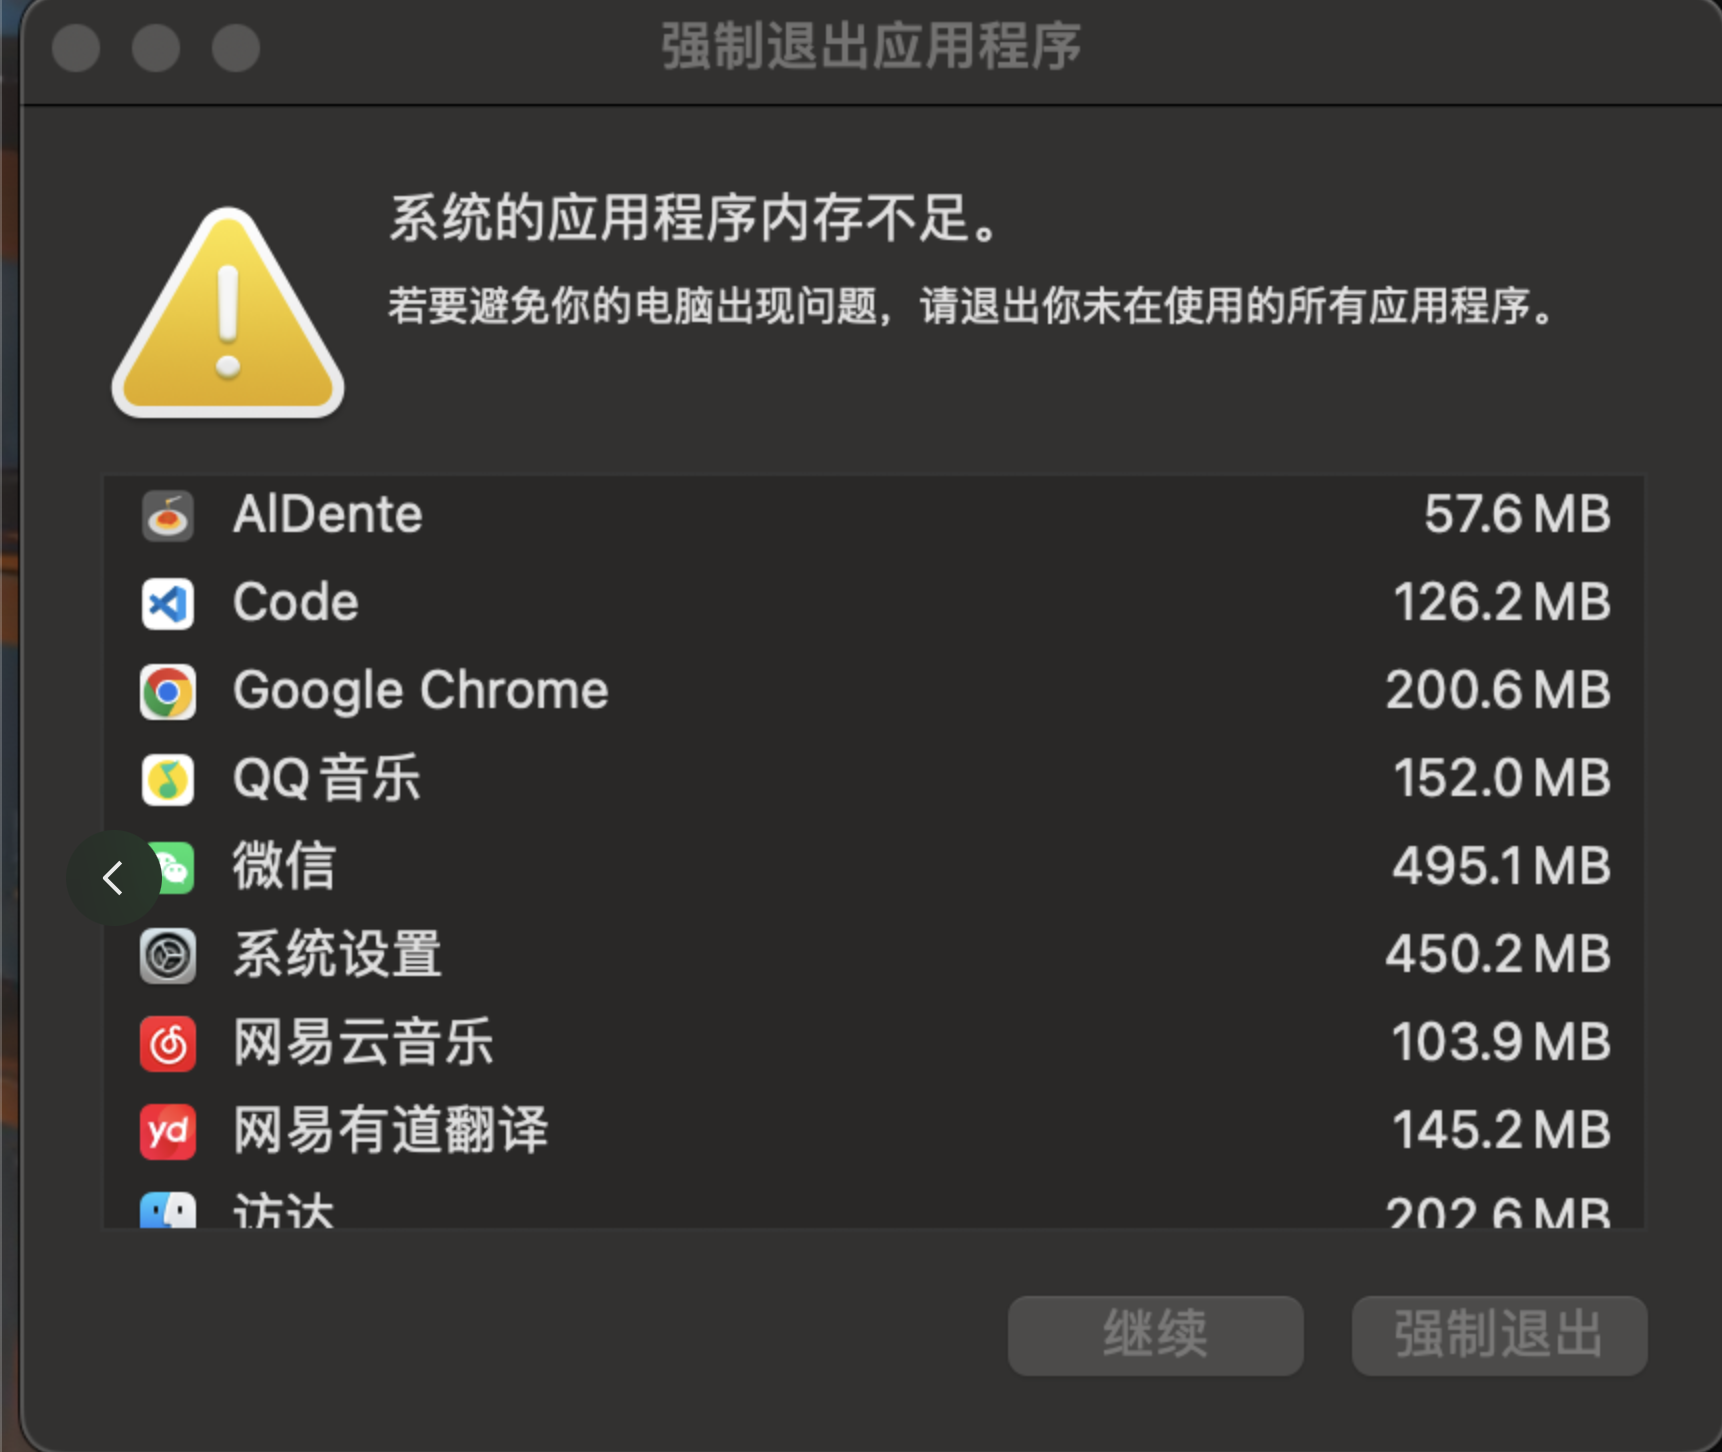Click the window's leftmost close button
The height and width of the screenshot is (1452, 1722).
pos(76,48)
